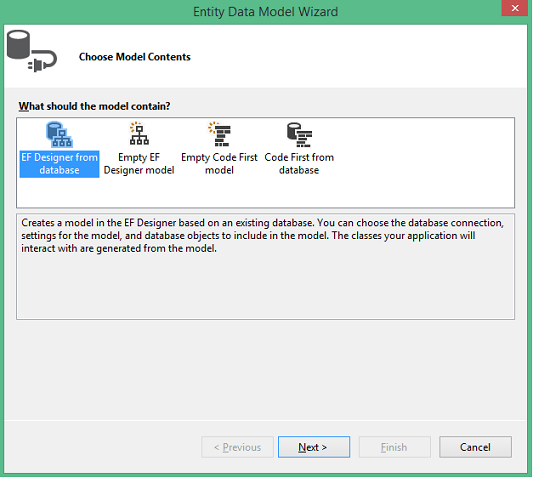Click the greyed-out Finish button
The width and height of the screenshot is (533, 478).
click(x=395, y=447)
